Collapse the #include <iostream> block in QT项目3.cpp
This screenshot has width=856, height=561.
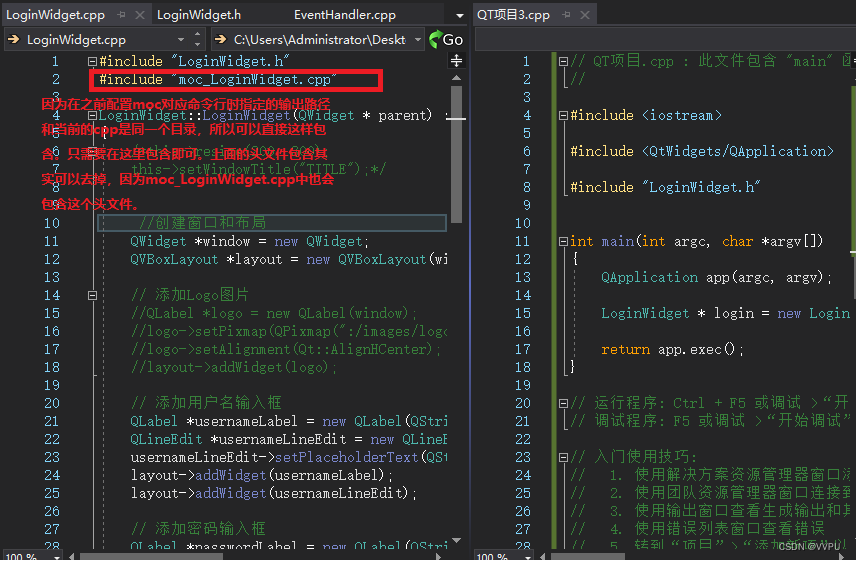click(x=563, y=116)
